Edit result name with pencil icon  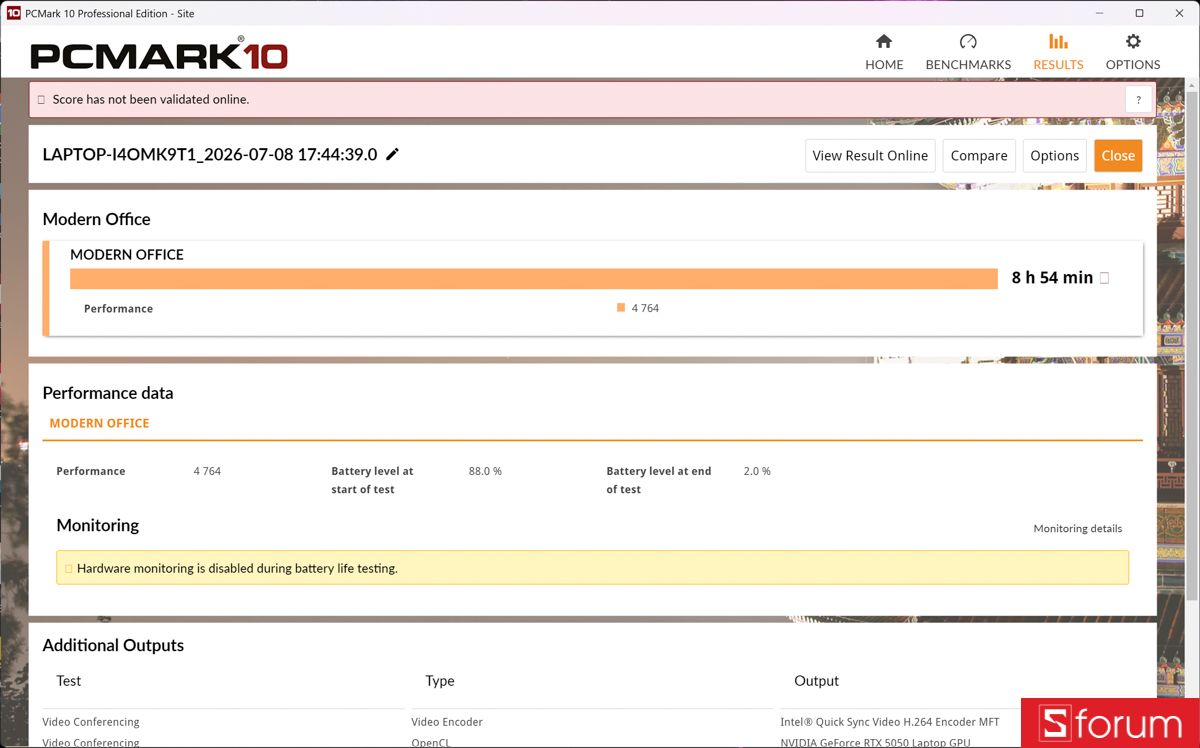tap(393, 154)
